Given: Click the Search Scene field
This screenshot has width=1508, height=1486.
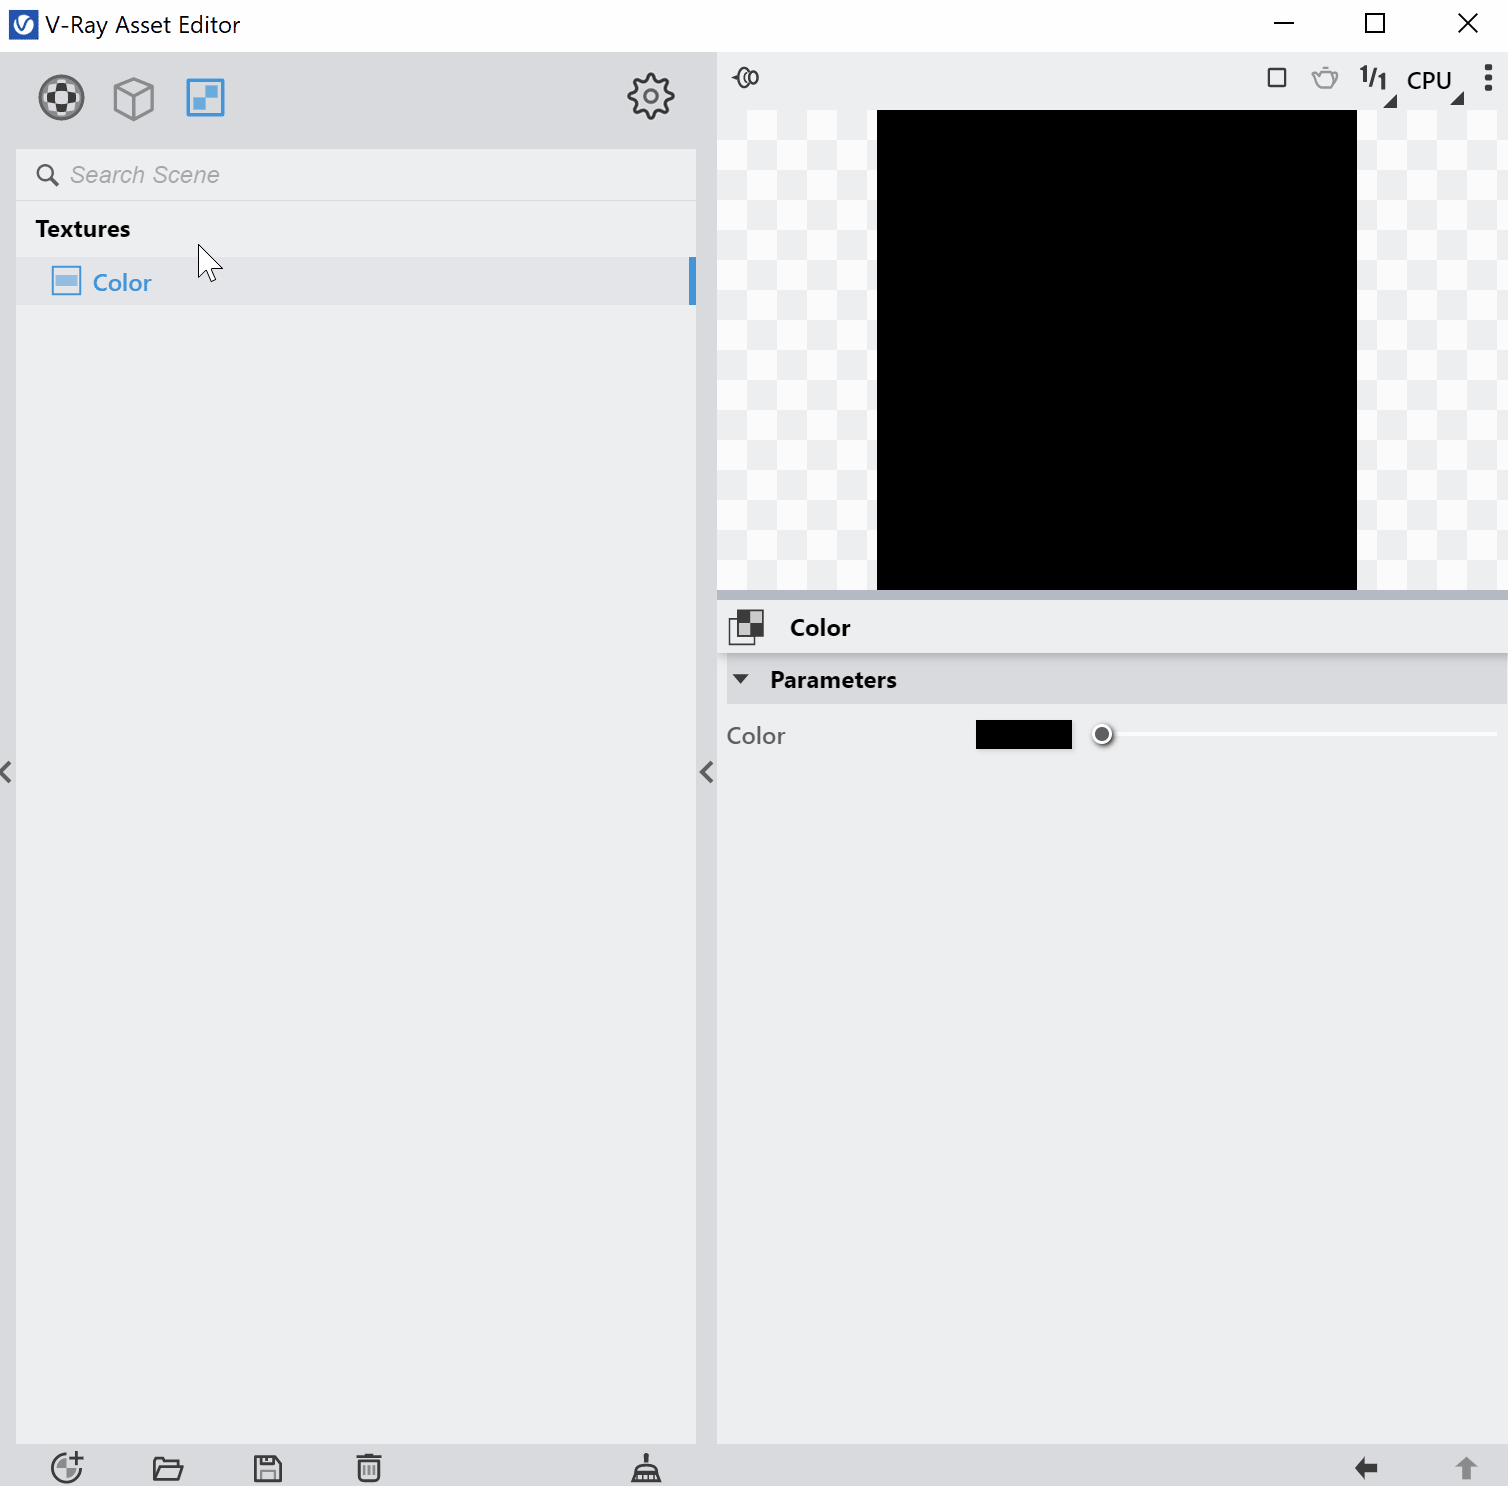Looking at the screenshot, I should (x=356, y=175).
